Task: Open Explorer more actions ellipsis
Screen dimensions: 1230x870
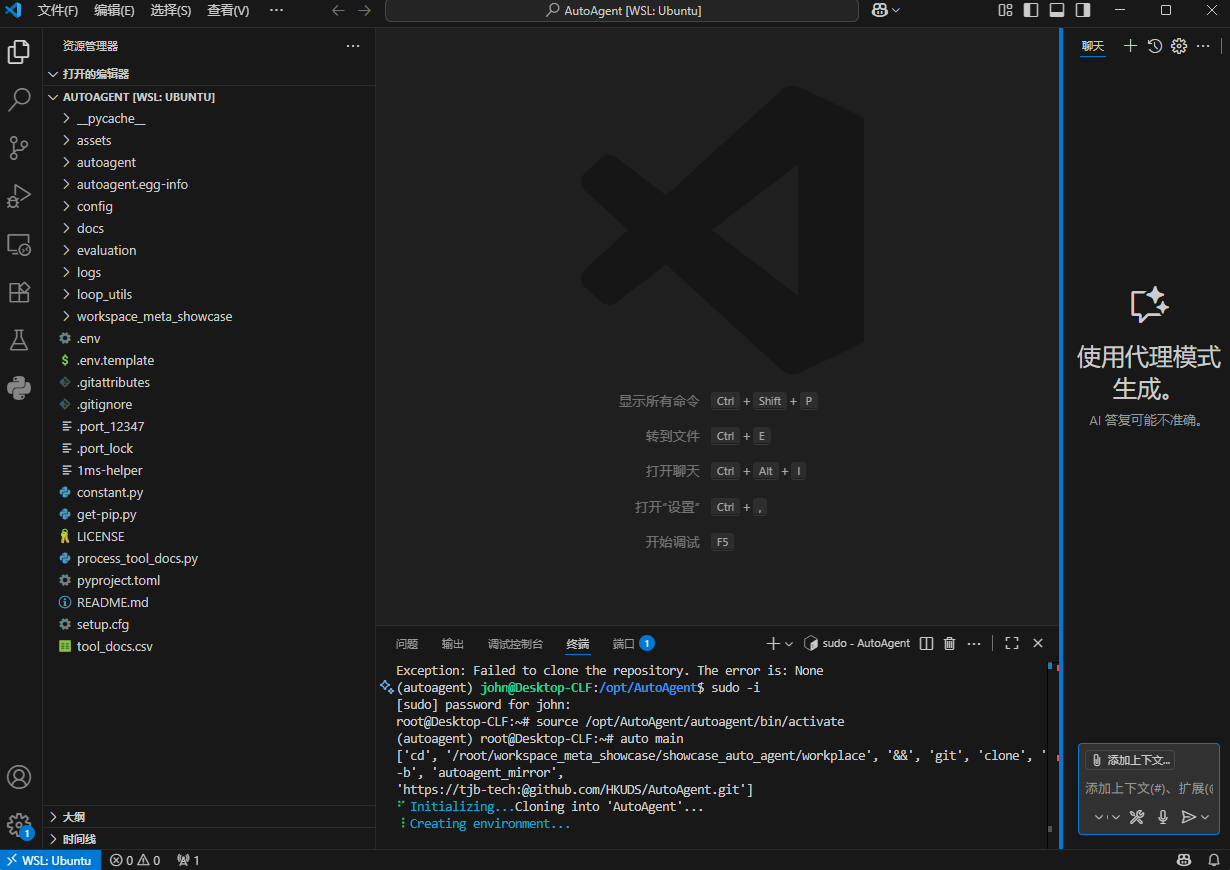Action: 353,46
